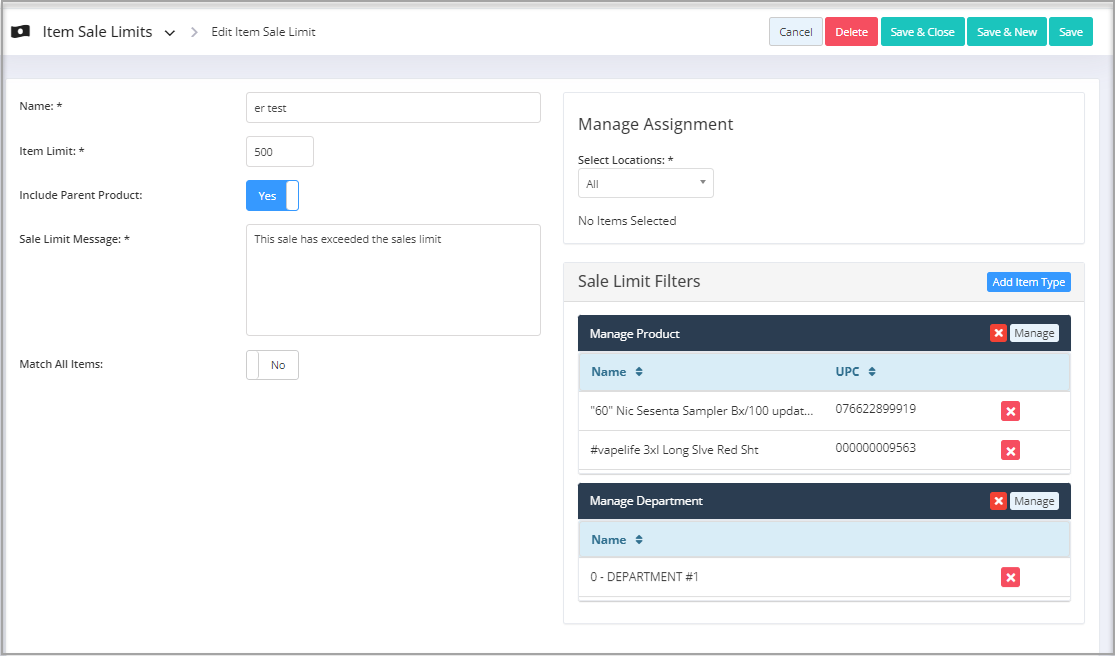
Task: Click product name "60" Nic Sesenta Sampler
Action: (x=701, y=411)
